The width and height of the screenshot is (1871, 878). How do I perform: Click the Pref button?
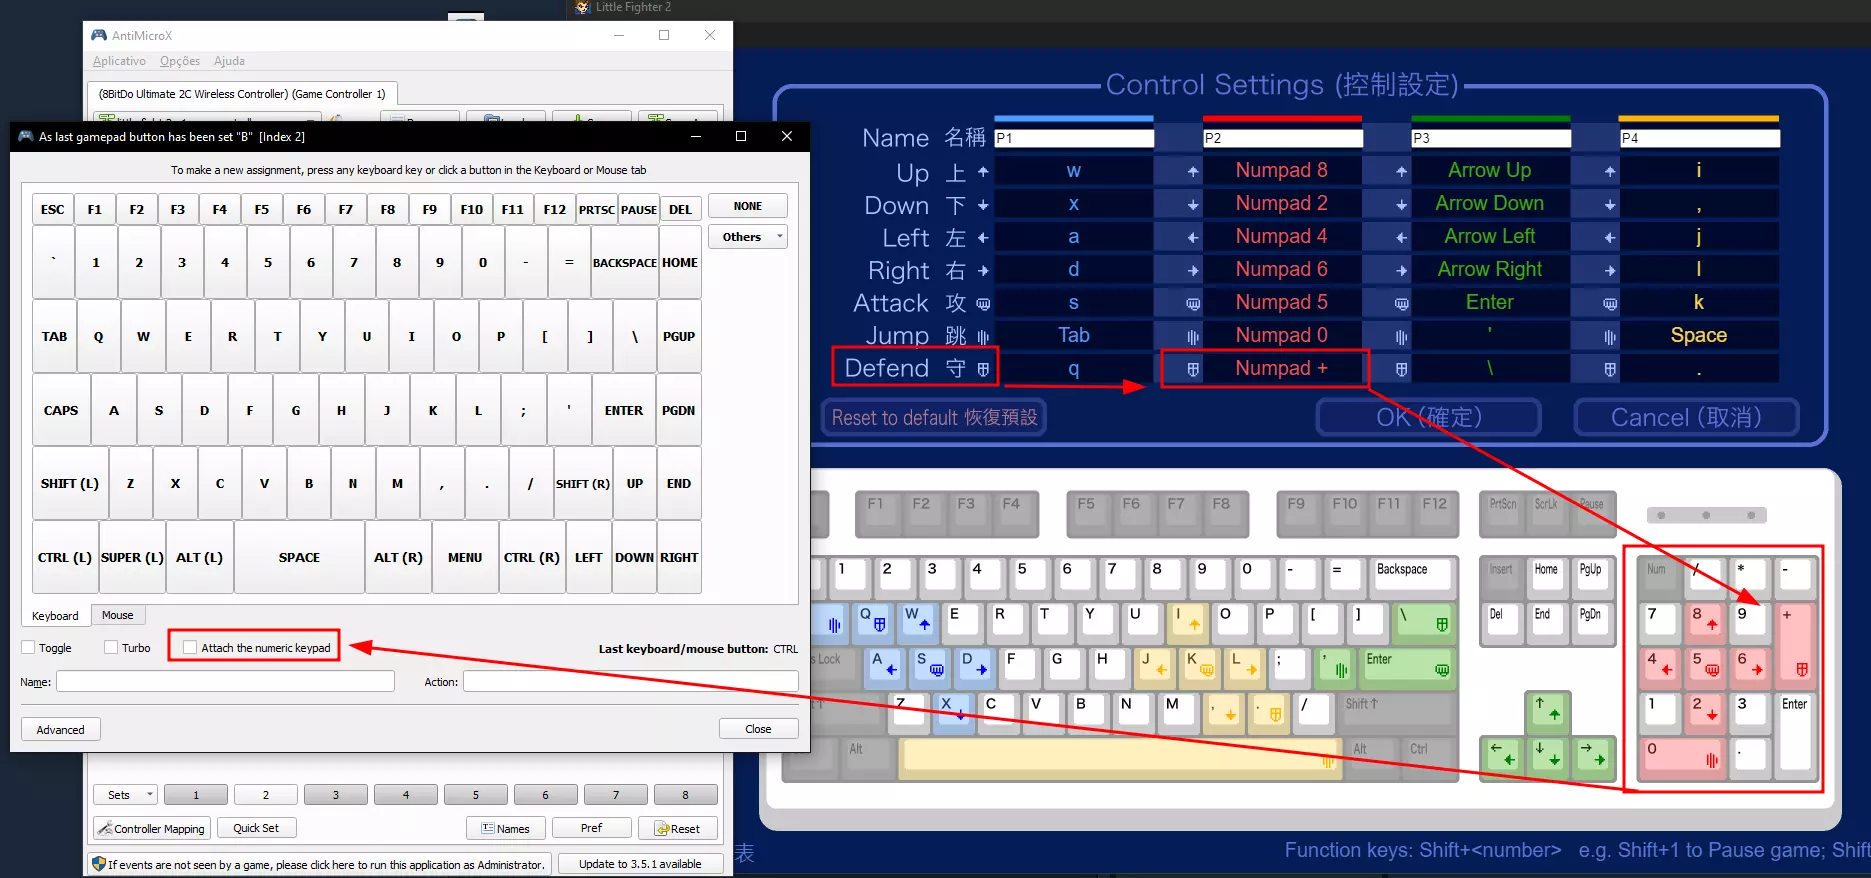tap(592, 828)
